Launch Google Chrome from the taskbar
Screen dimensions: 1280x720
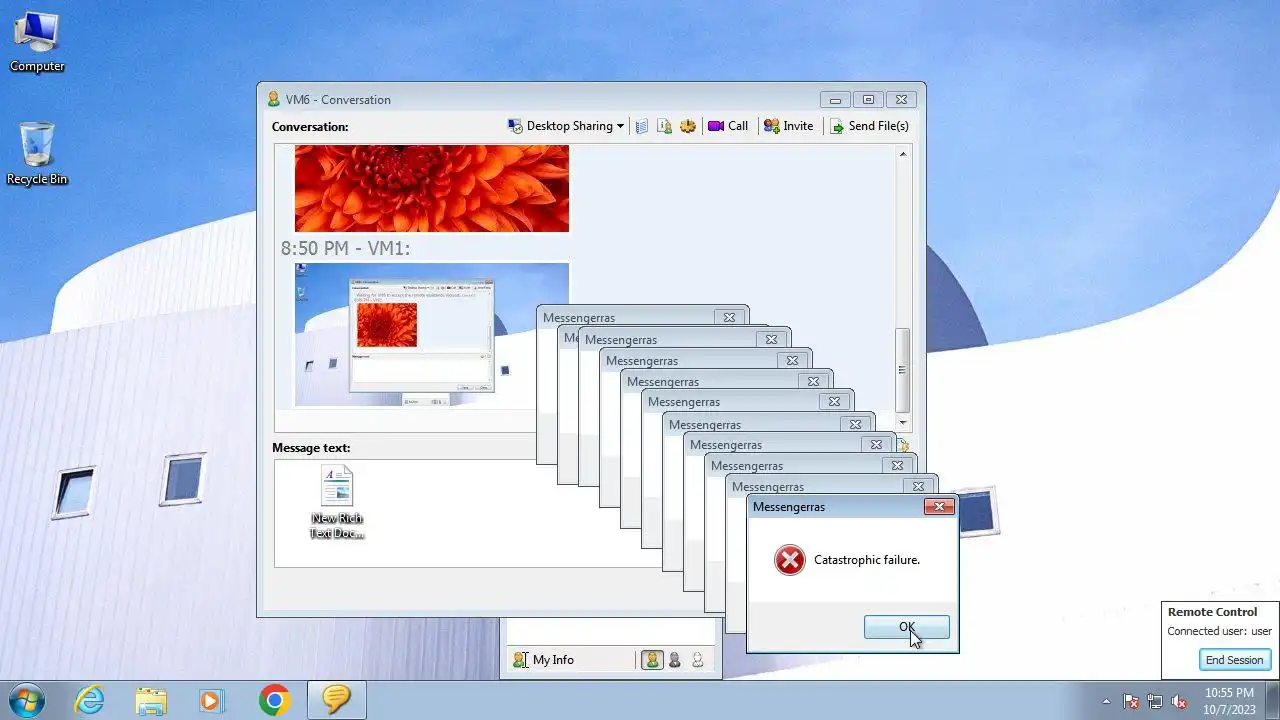click(274, 700)
